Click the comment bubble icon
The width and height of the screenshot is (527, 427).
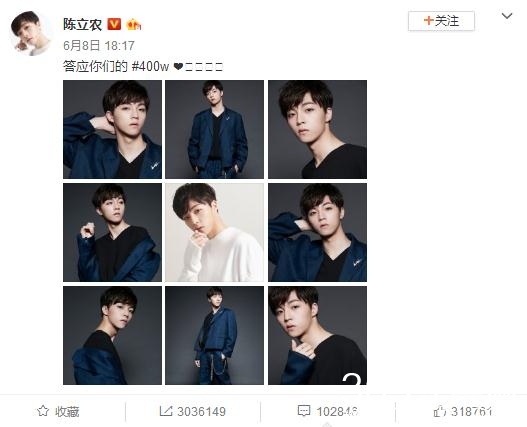tap(304, 411)
